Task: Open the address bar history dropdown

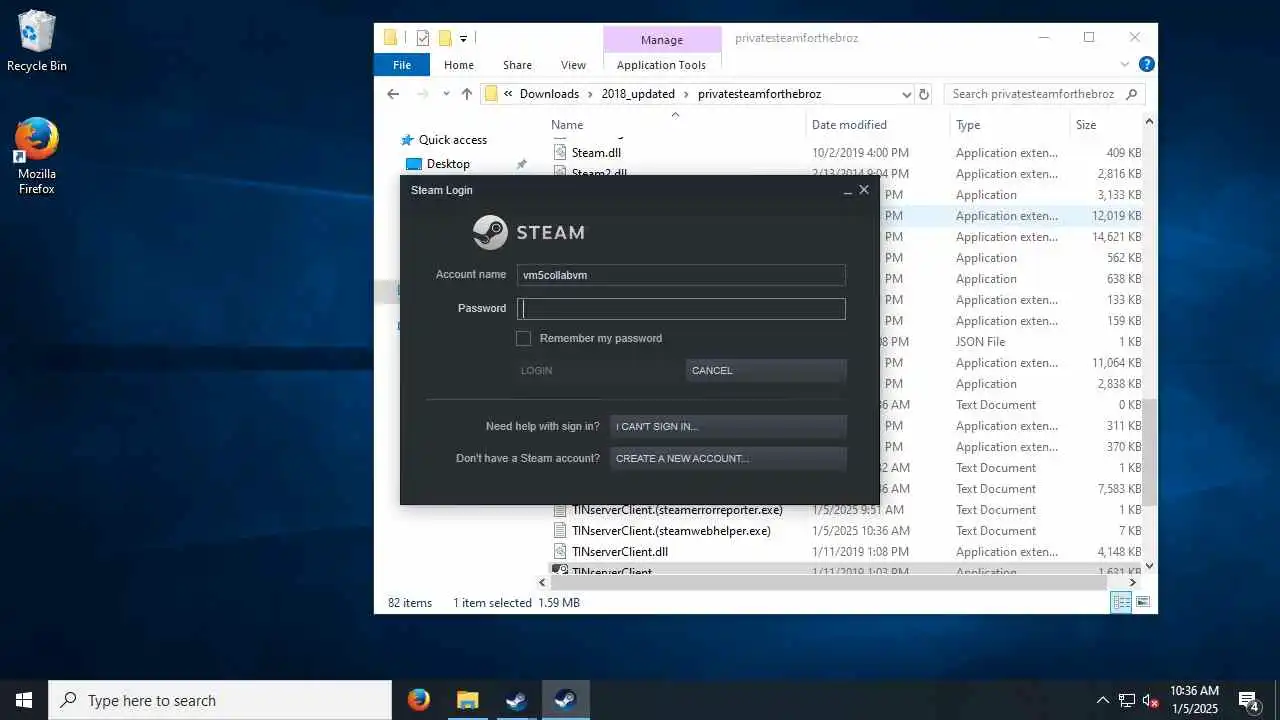Action: 906,94
